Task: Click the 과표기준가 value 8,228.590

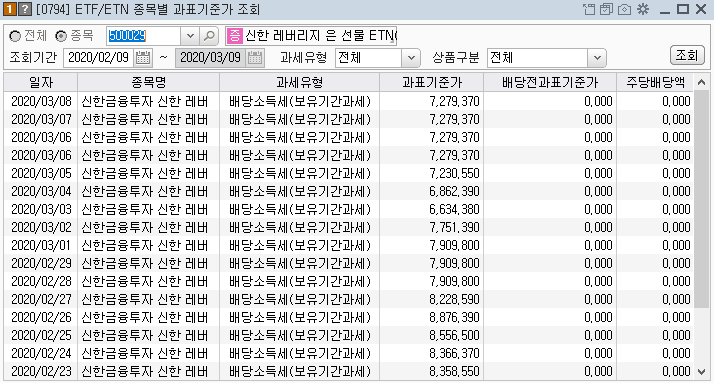Action: tap(454, 299)
